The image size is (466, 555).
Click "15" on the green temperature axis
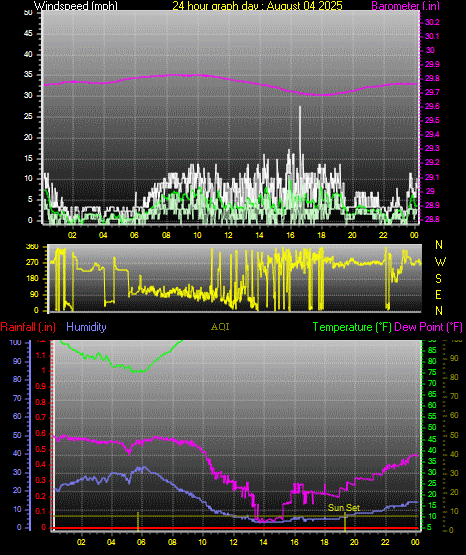432,505
